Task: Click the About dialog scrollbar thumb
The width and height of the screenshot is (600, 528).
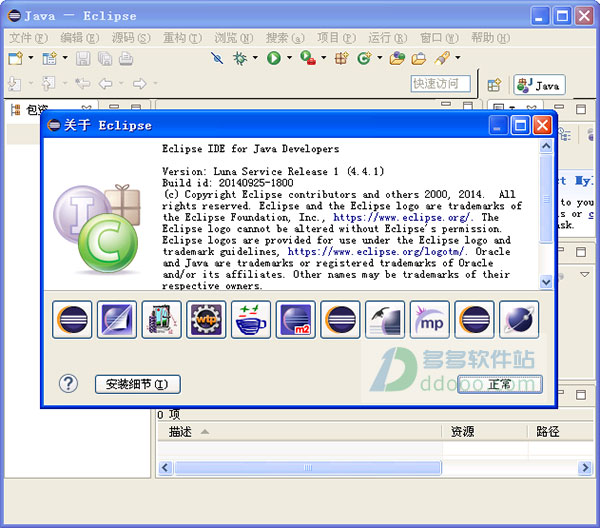Action: pyautogui.click(x=546, y=199)
